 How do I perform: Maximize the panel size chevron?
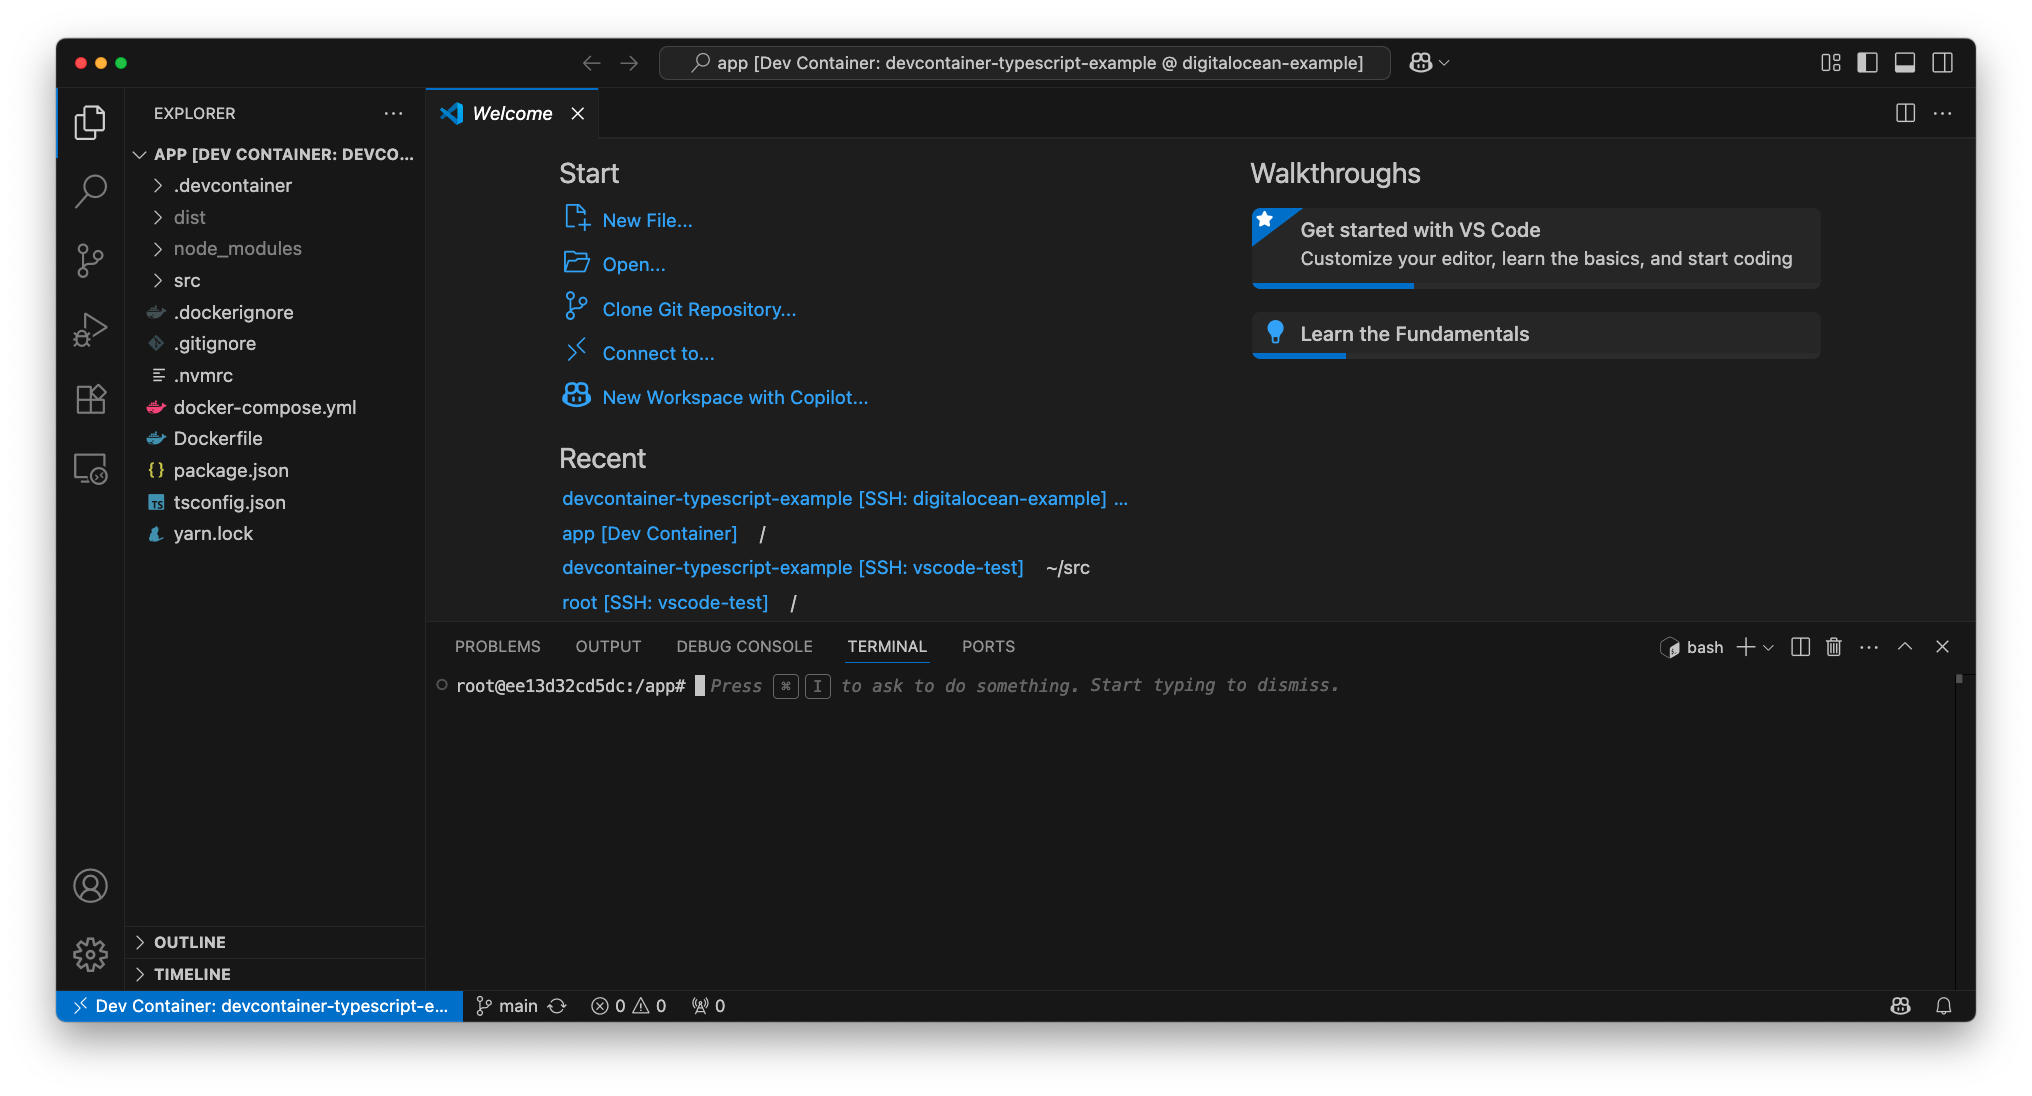click(1905, 647)
